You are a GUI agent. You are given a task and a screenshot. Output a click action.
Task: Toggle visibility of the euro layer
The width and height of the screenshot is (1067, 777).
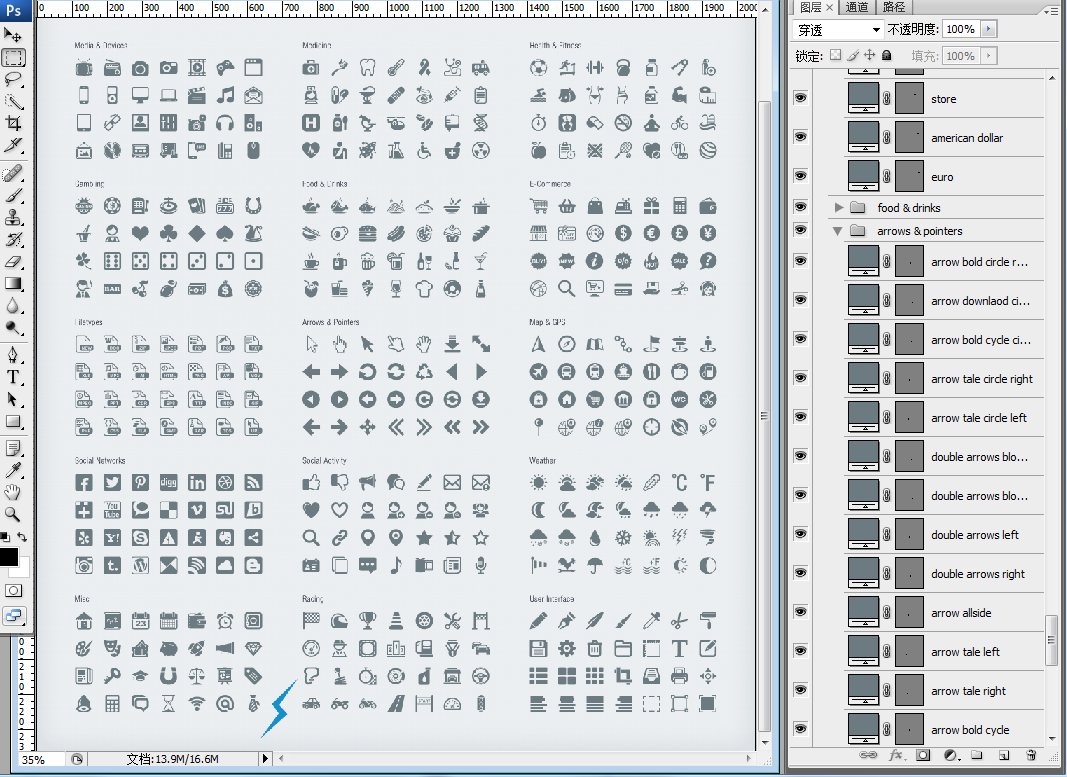[800, 176]
